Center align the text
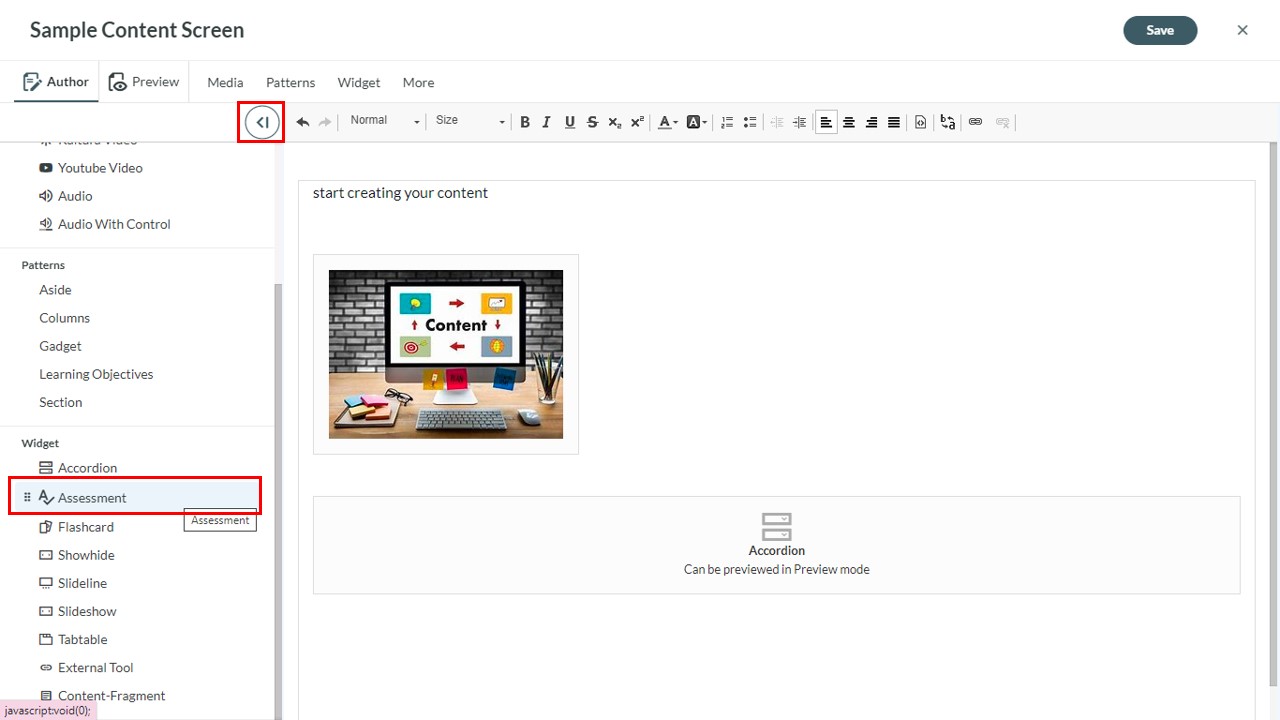 pos(849,122)
